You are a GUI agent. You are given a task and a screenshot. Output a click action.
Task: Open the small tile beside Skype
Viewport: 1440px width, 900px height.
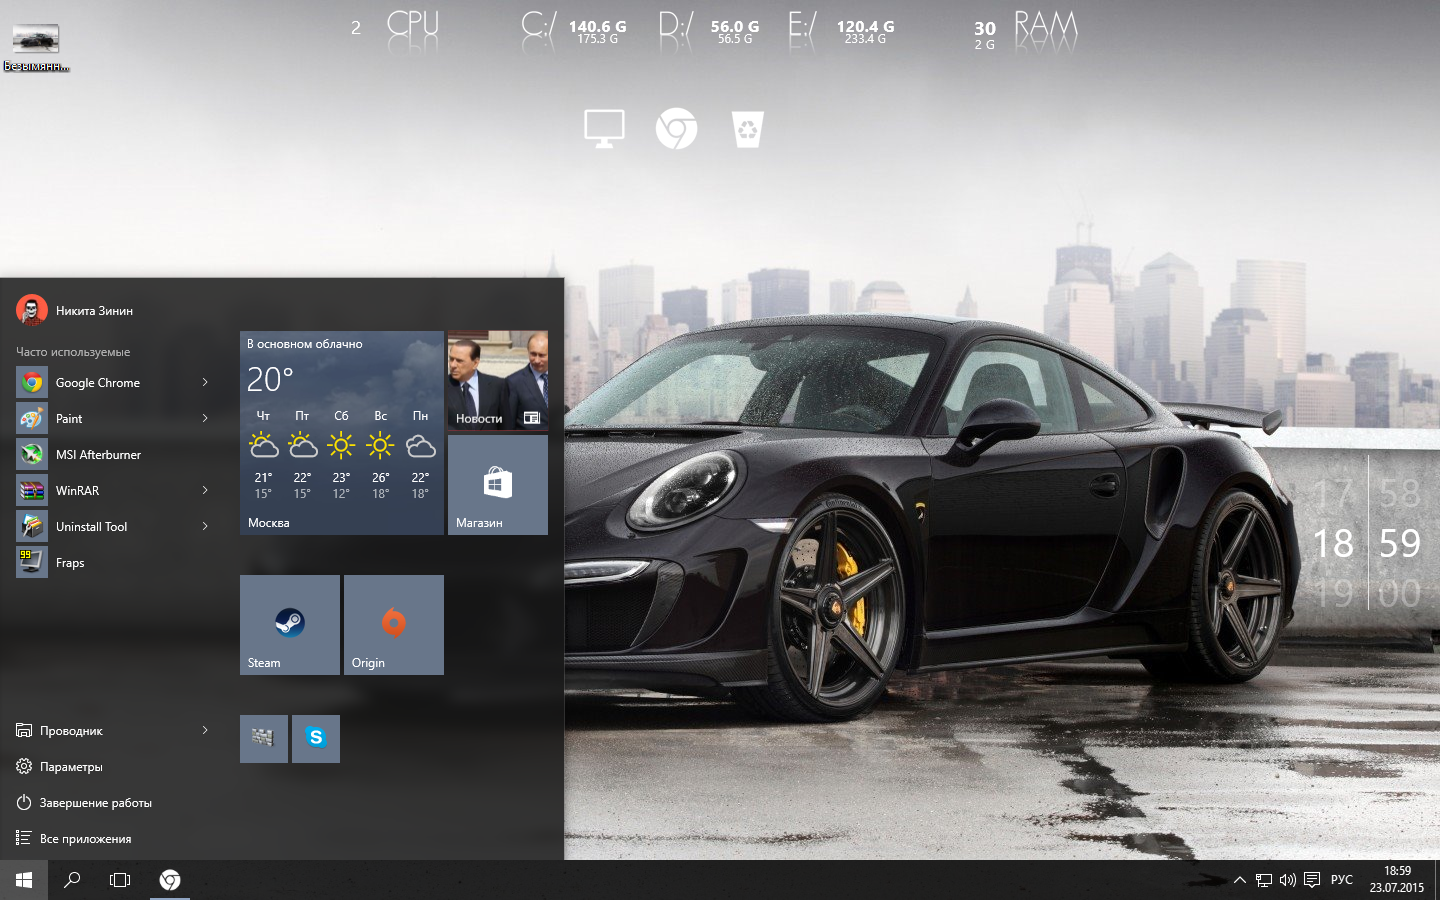[264, 739]
